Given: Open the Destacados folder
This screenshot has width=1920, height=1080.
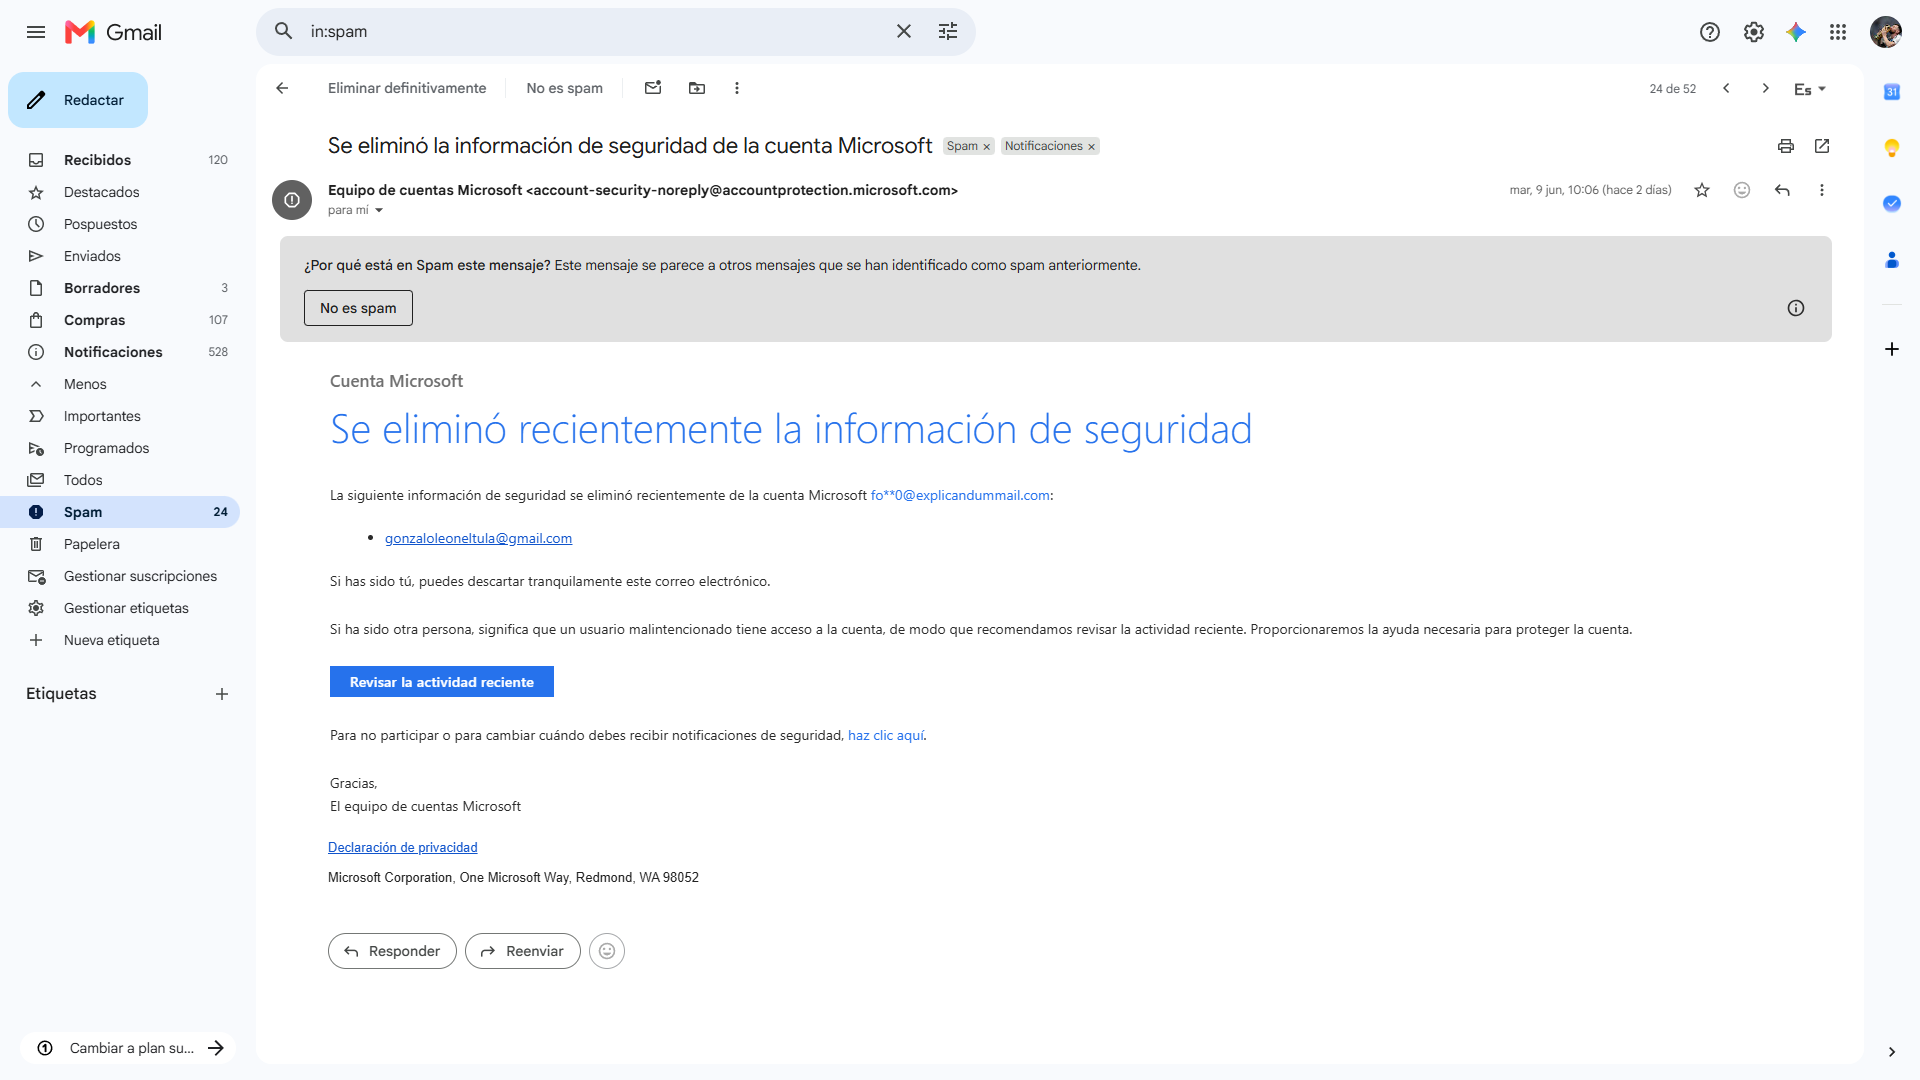Looking at the screenshot, I should click(120, 192).
